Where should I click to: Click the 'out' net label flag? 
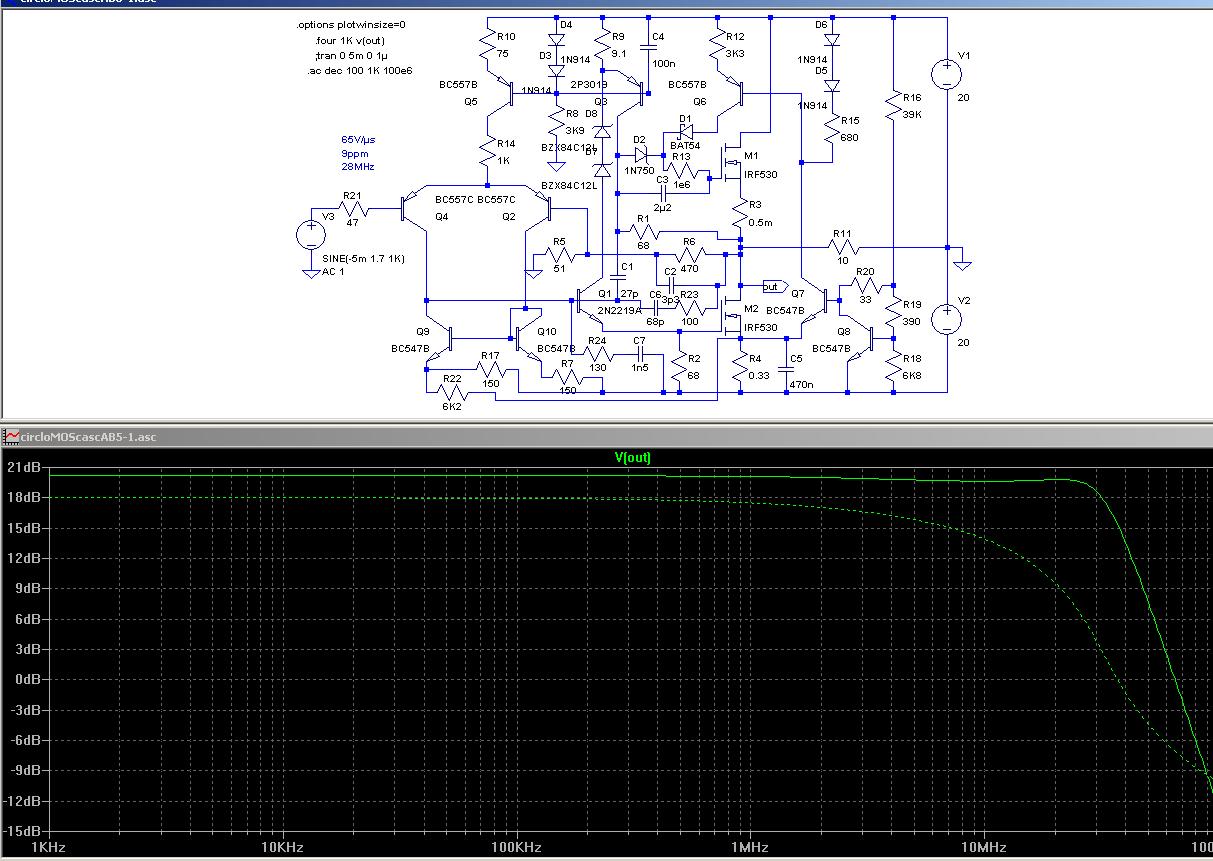click(x=772, y=287)
